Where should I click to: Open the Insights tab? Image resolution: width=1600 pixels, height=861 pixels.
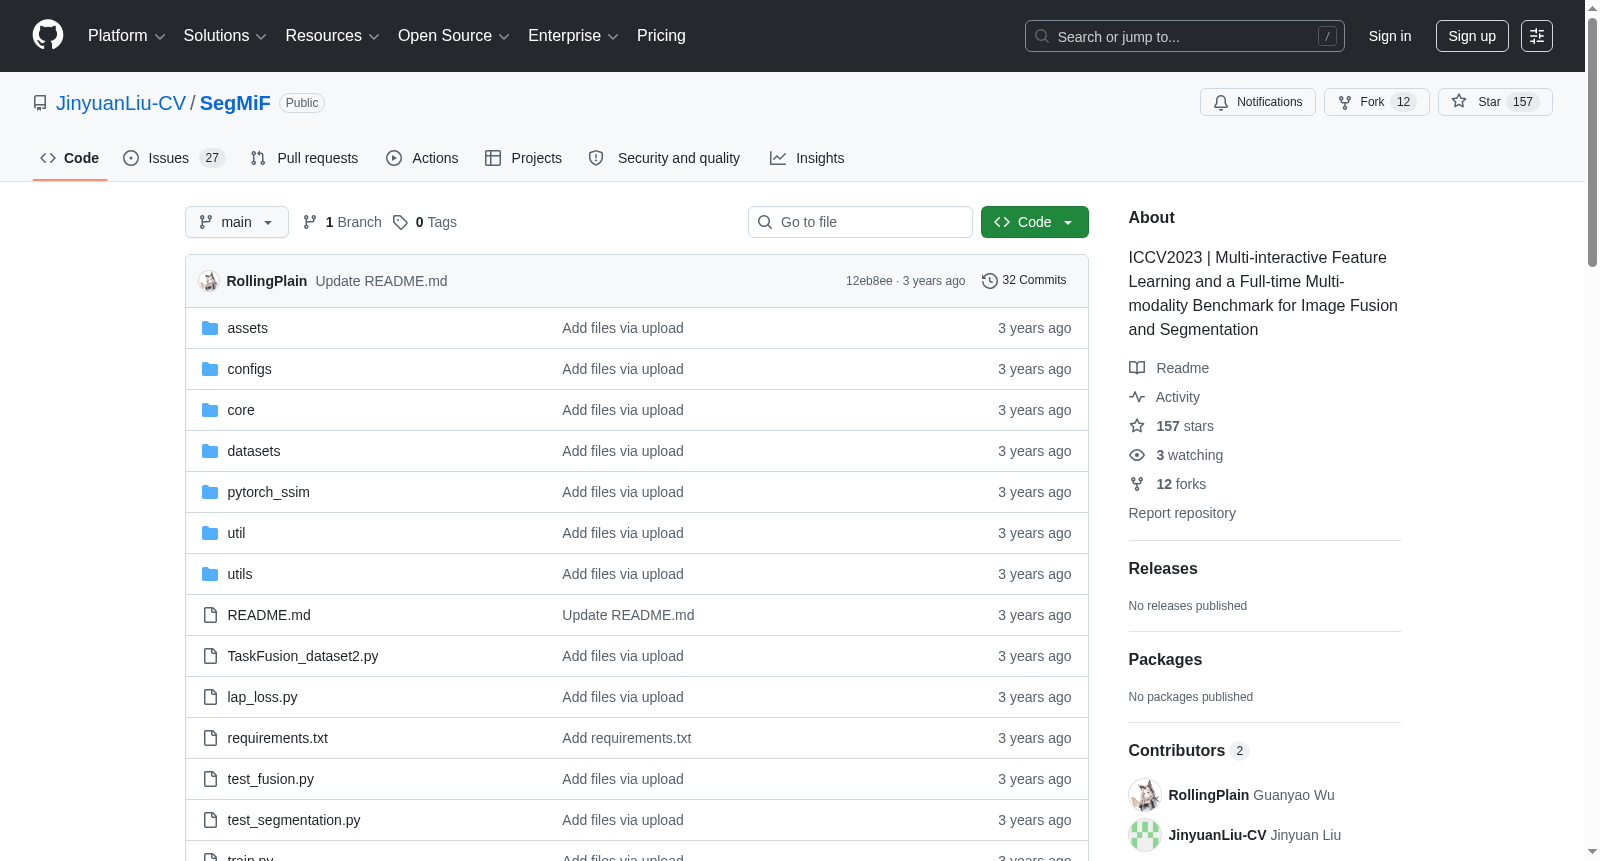[x=807, y=158]
